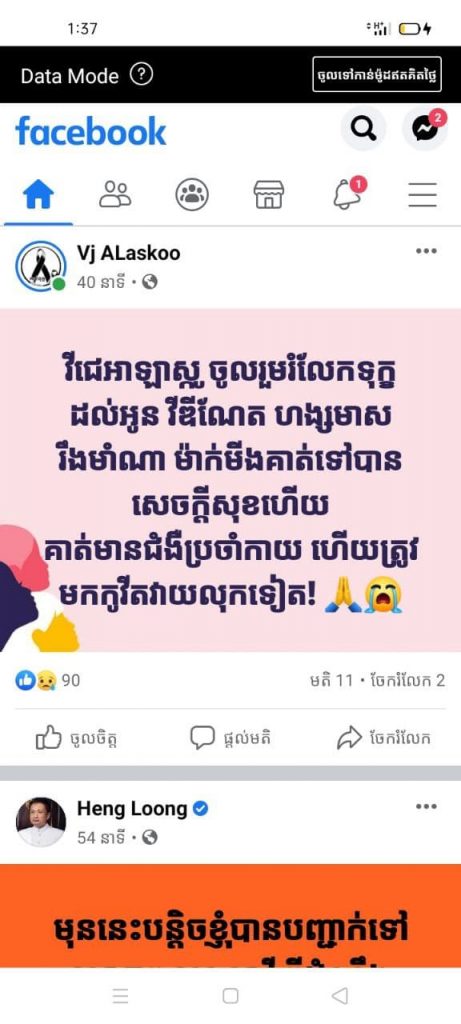The image size is (461, 1024).
Task: Open Vj ALaskoo post options menu
Action: click(x=426, y=251)
